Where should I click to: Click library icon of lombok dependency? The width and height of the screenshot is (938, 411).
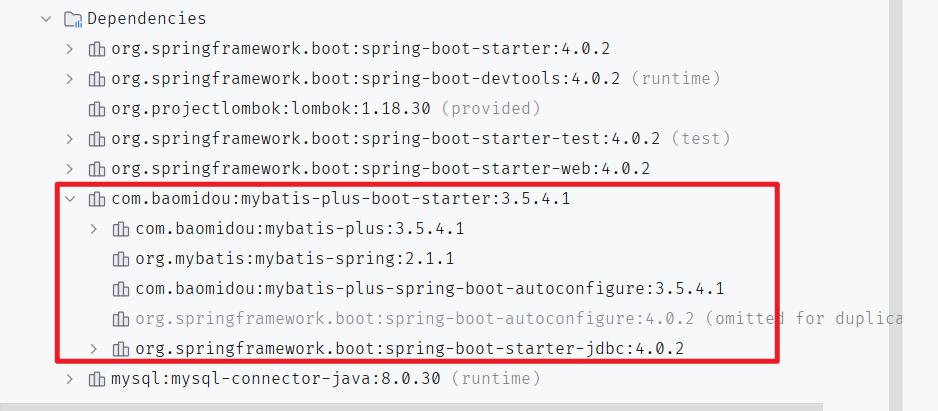(x=96, y=109)
